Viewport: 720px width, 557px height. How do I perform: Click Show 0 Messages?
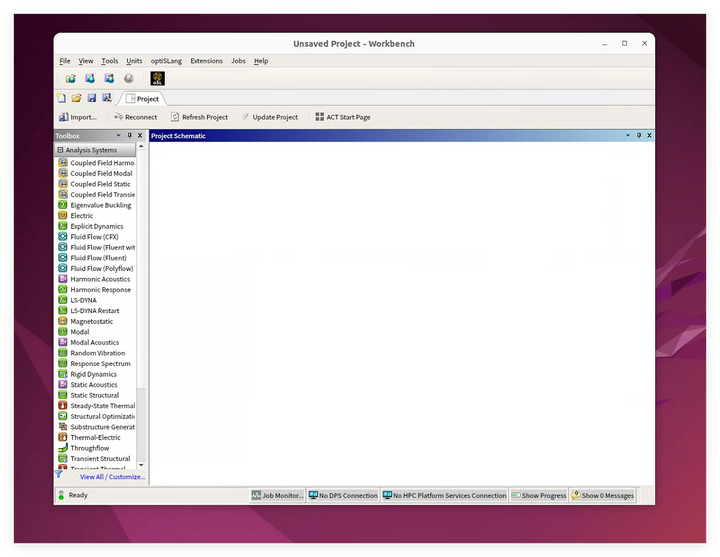(603, 495)
